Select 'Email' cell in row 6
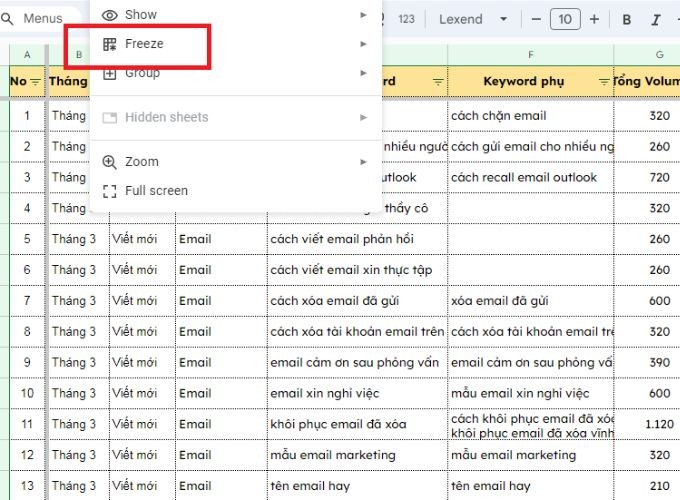Image resolution: width=680 pixels, height=500 pixels. coord(221,270)
